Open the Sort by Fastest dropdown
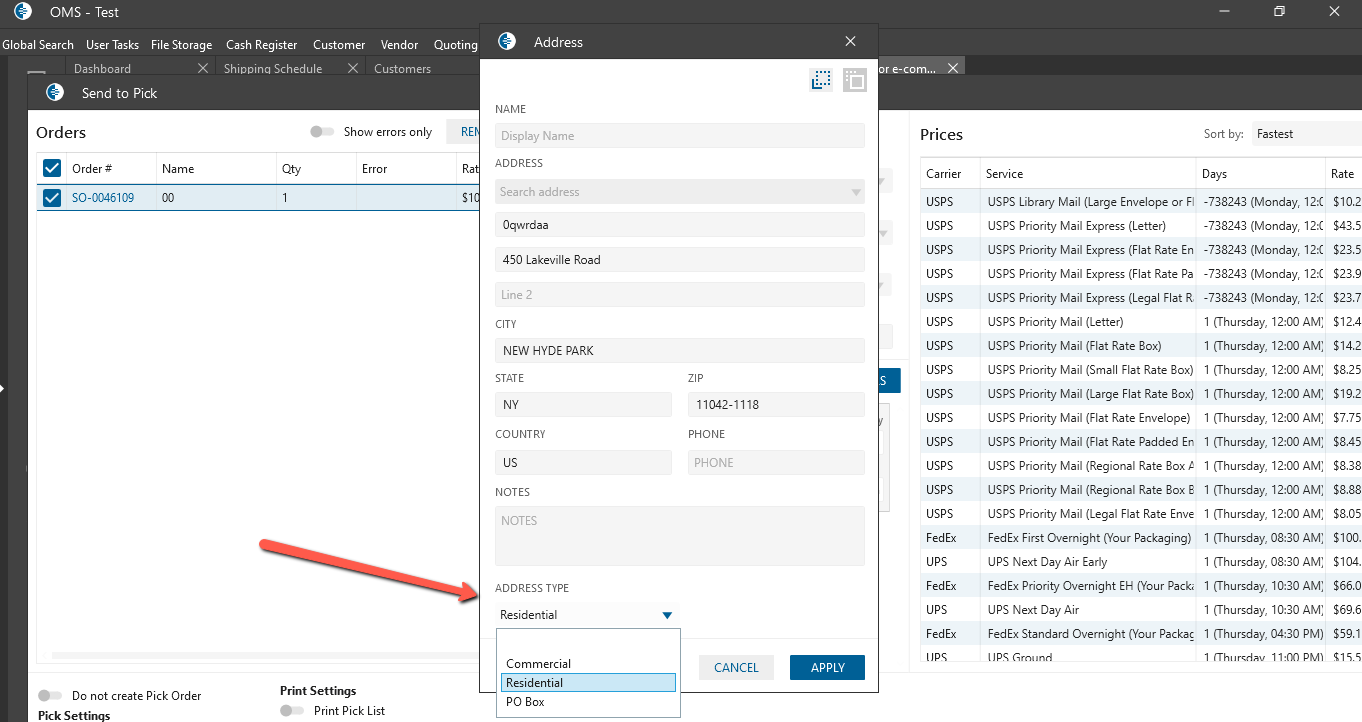This screenshot has height=722, width=1362. [x=1305, y=134]
